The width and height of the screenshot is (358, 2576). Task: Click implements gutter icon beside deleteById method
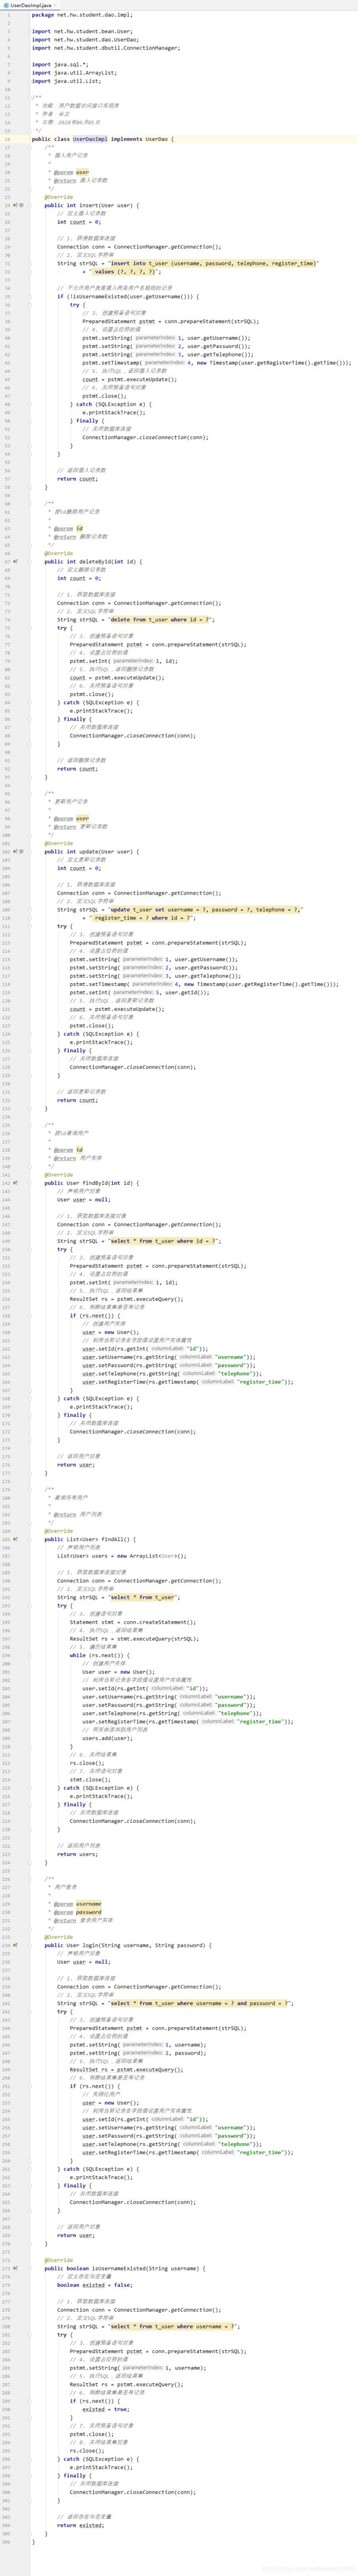click(x=15, y=561)
